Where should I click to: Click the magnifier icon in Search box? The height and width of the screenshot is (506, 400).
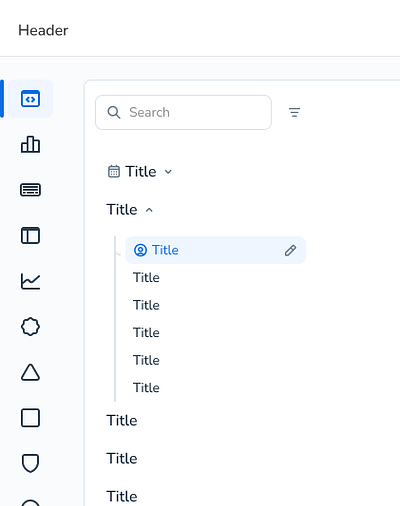coord(114,112)
